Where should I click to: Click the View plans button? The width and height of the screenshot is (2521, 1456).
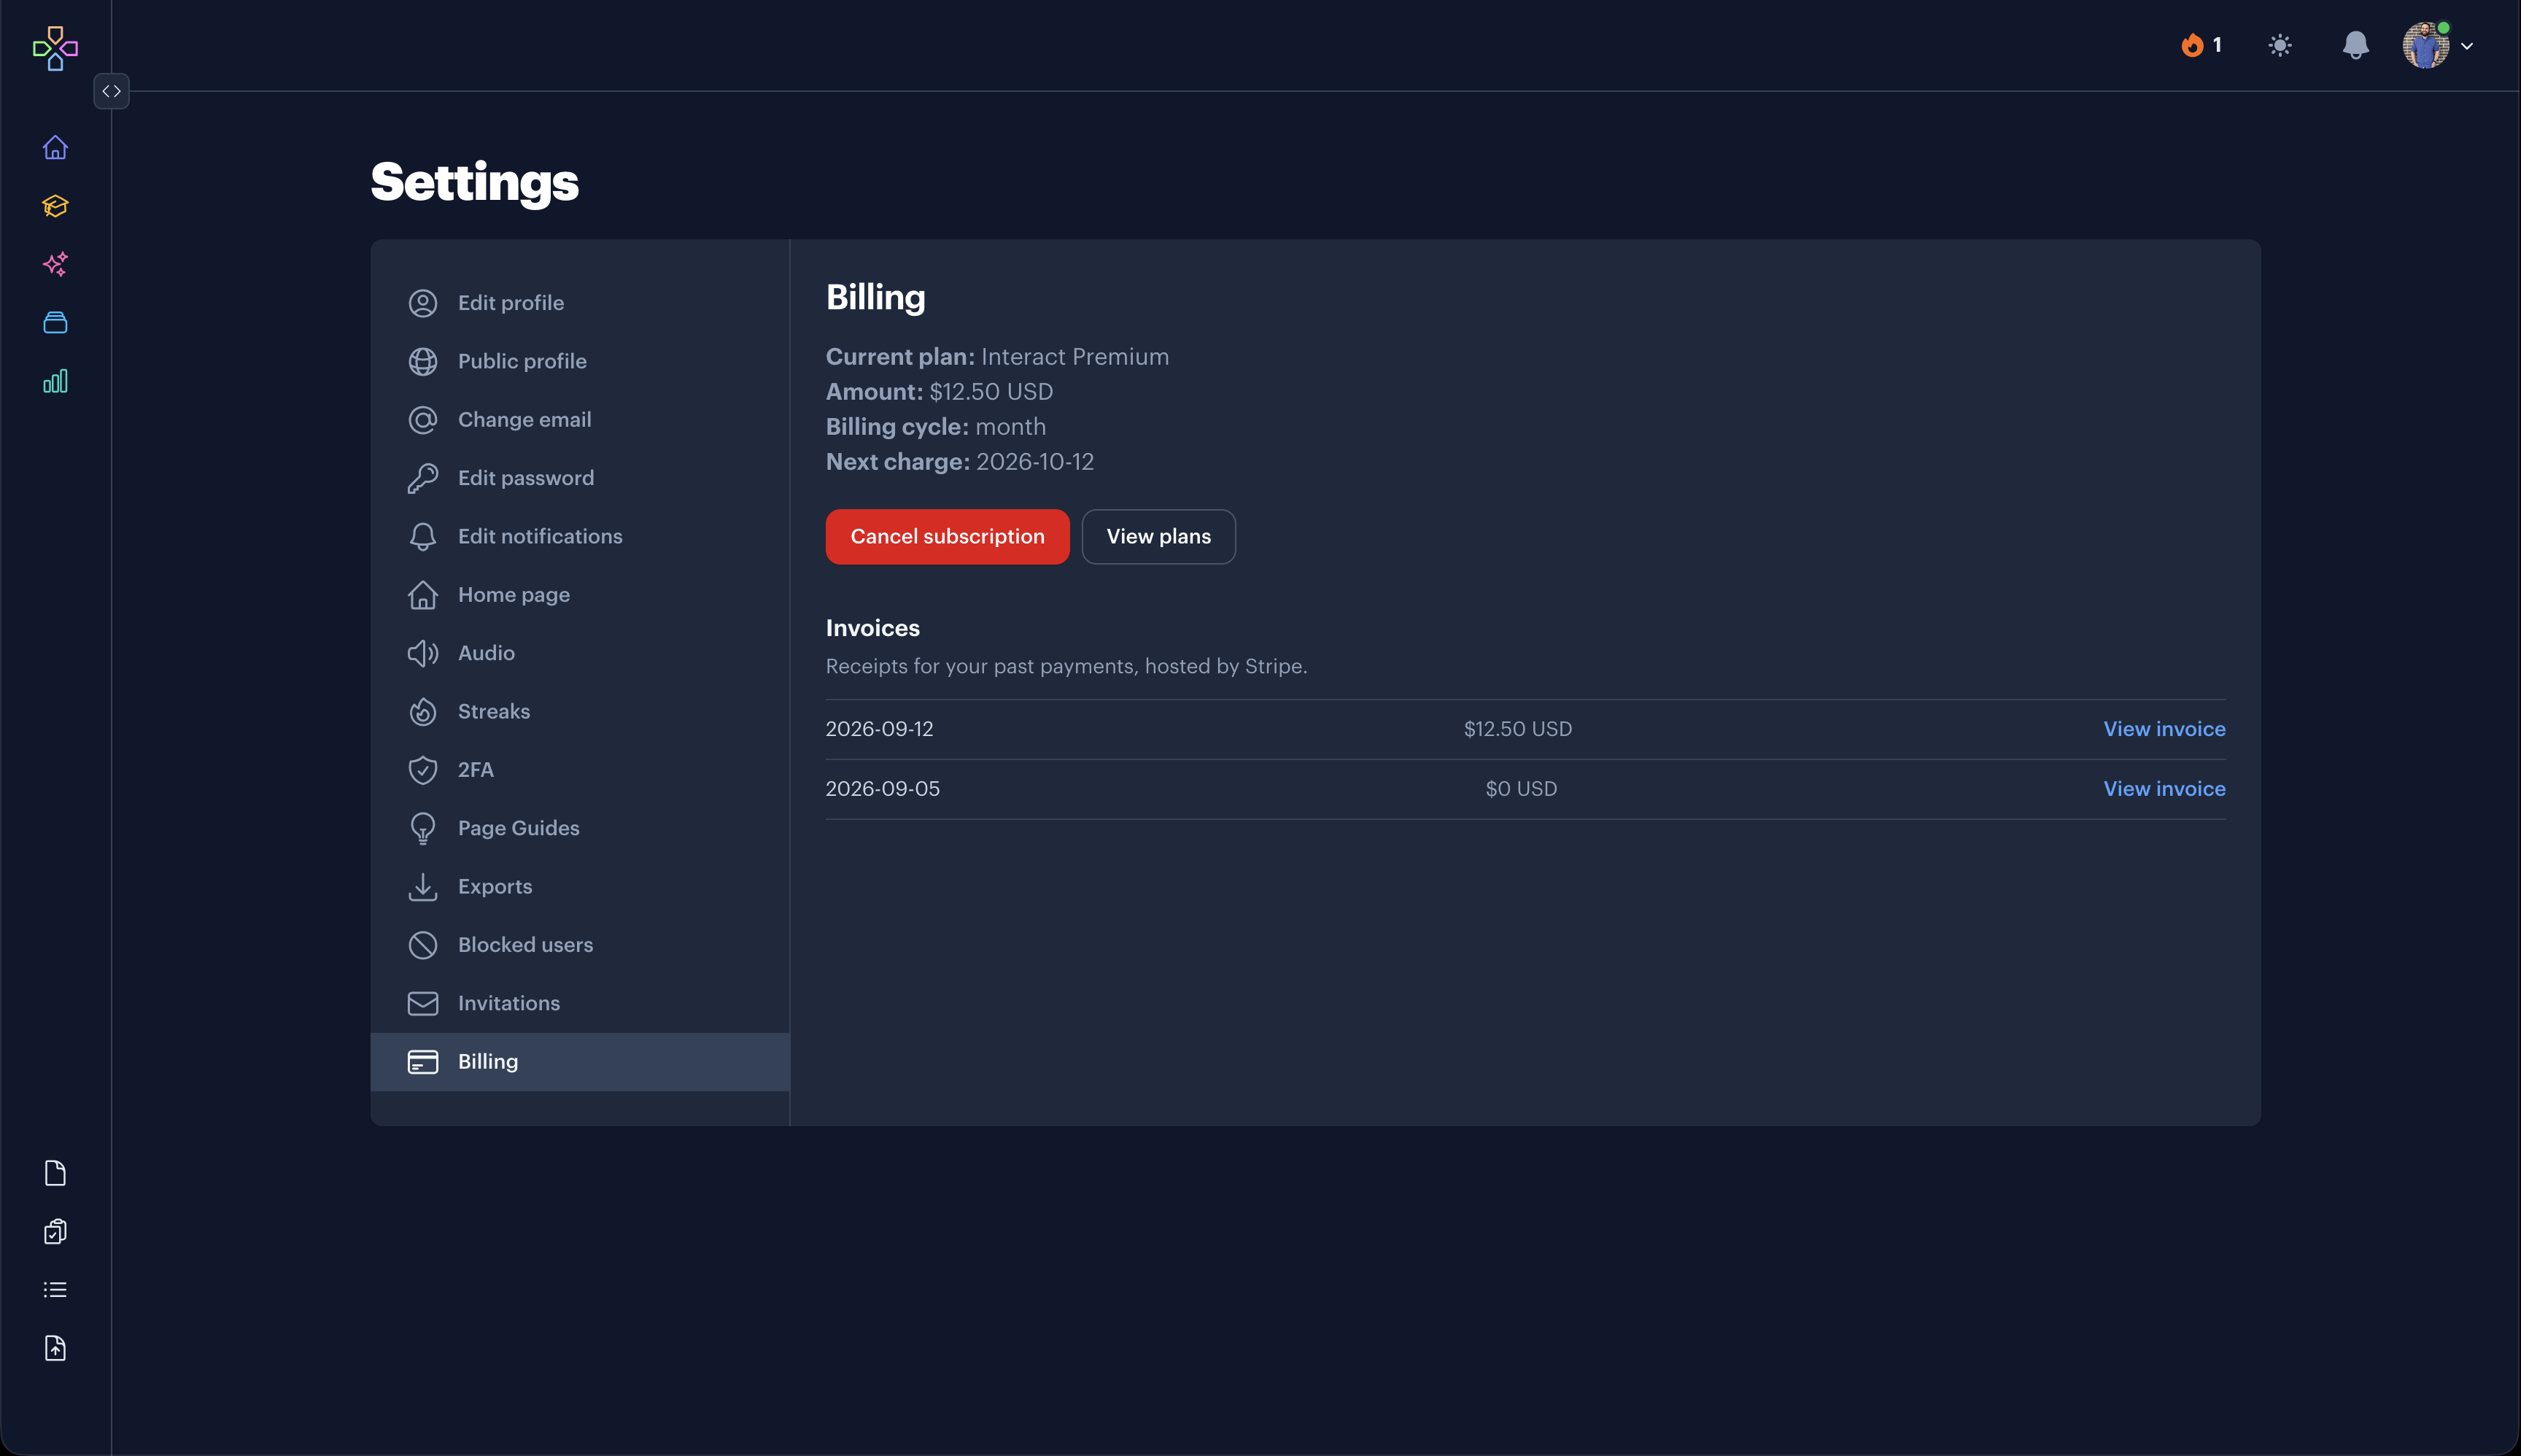[1158, 537]
